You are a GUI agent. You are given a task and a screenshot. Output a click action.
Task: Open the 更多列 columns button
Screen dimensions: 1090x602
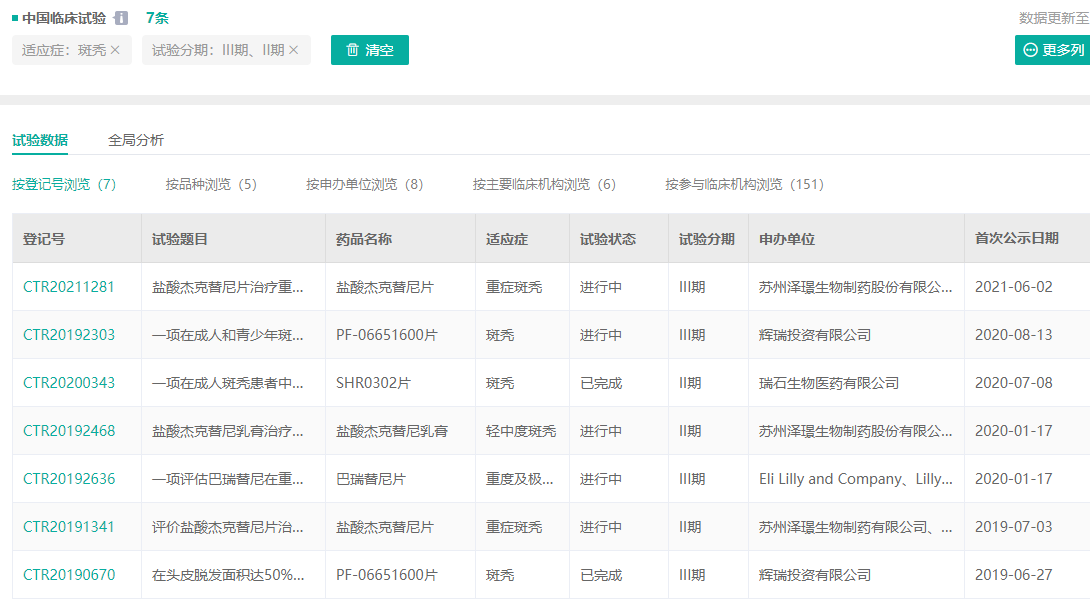click(1052, 50)
